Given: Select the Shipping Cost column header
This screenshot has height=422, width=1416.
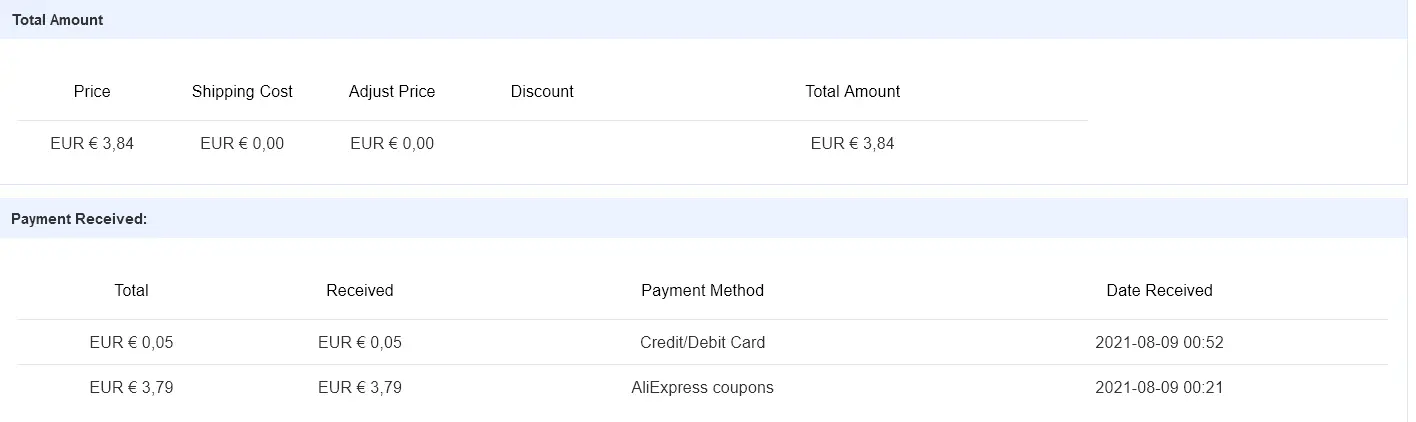Looking at the screenshot, I should [242, 91].
